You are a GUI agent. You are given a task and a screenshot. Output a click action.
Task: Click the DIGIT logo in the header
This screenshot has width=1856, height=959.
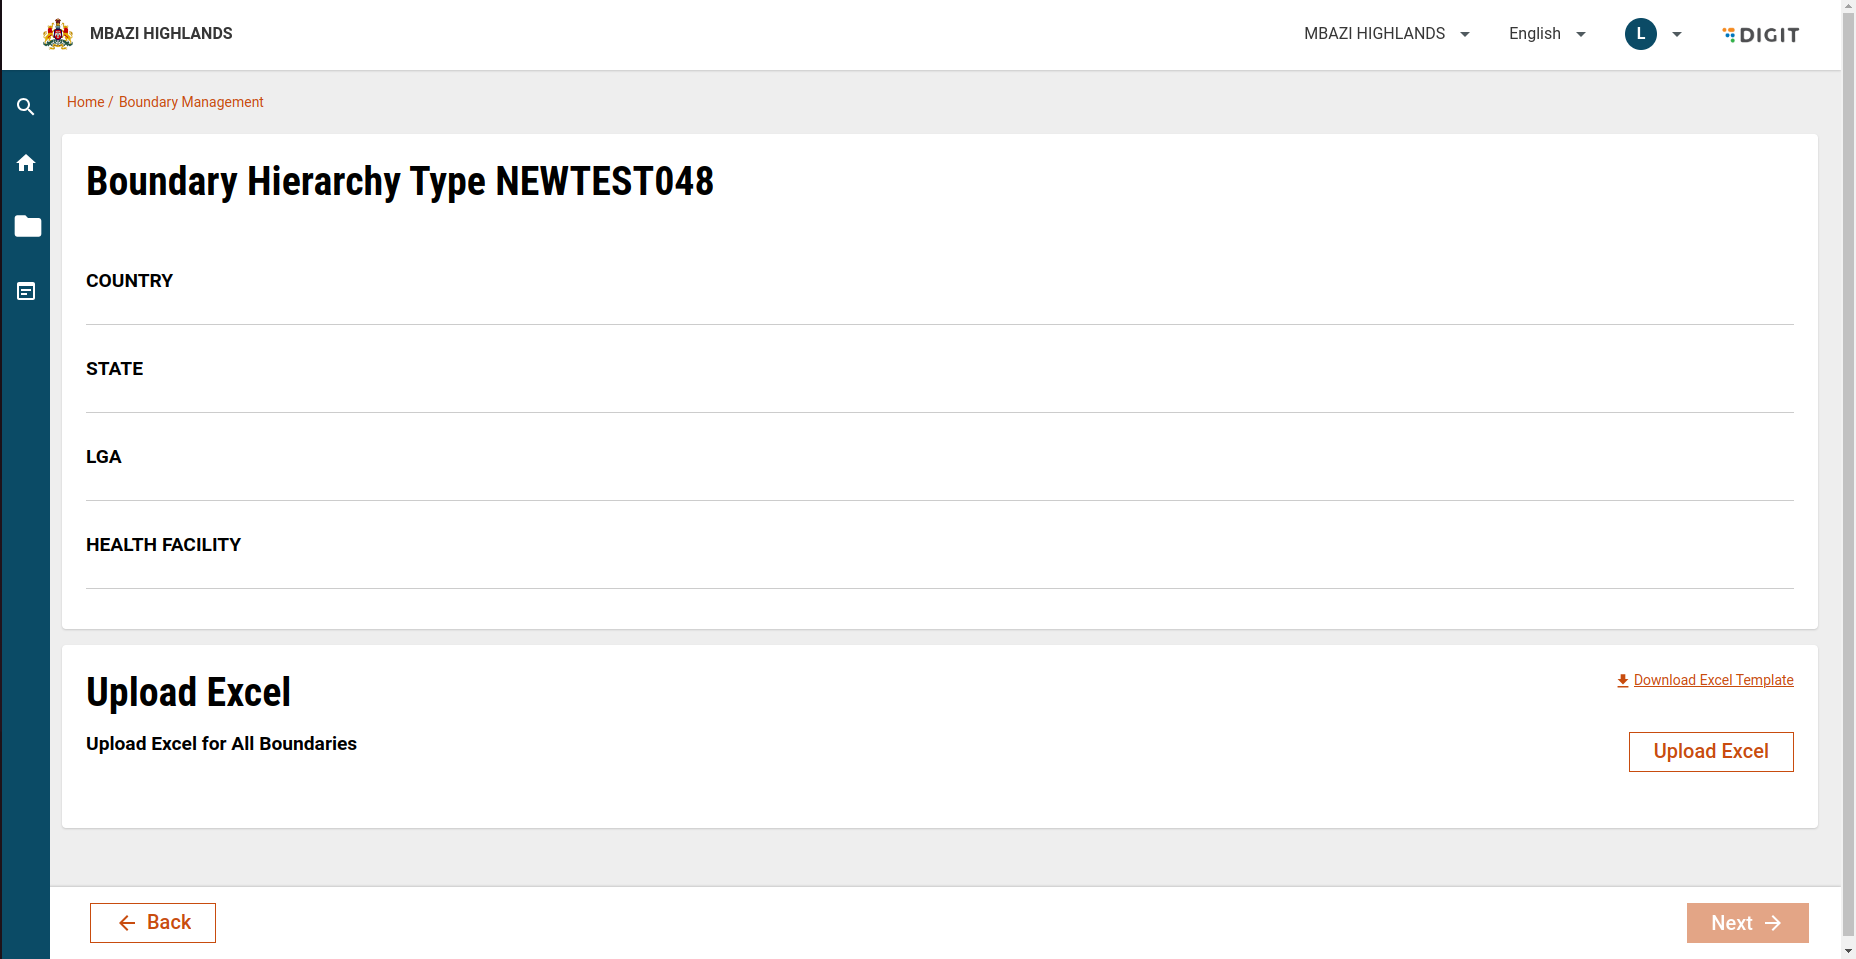[x=1761, y=35]
